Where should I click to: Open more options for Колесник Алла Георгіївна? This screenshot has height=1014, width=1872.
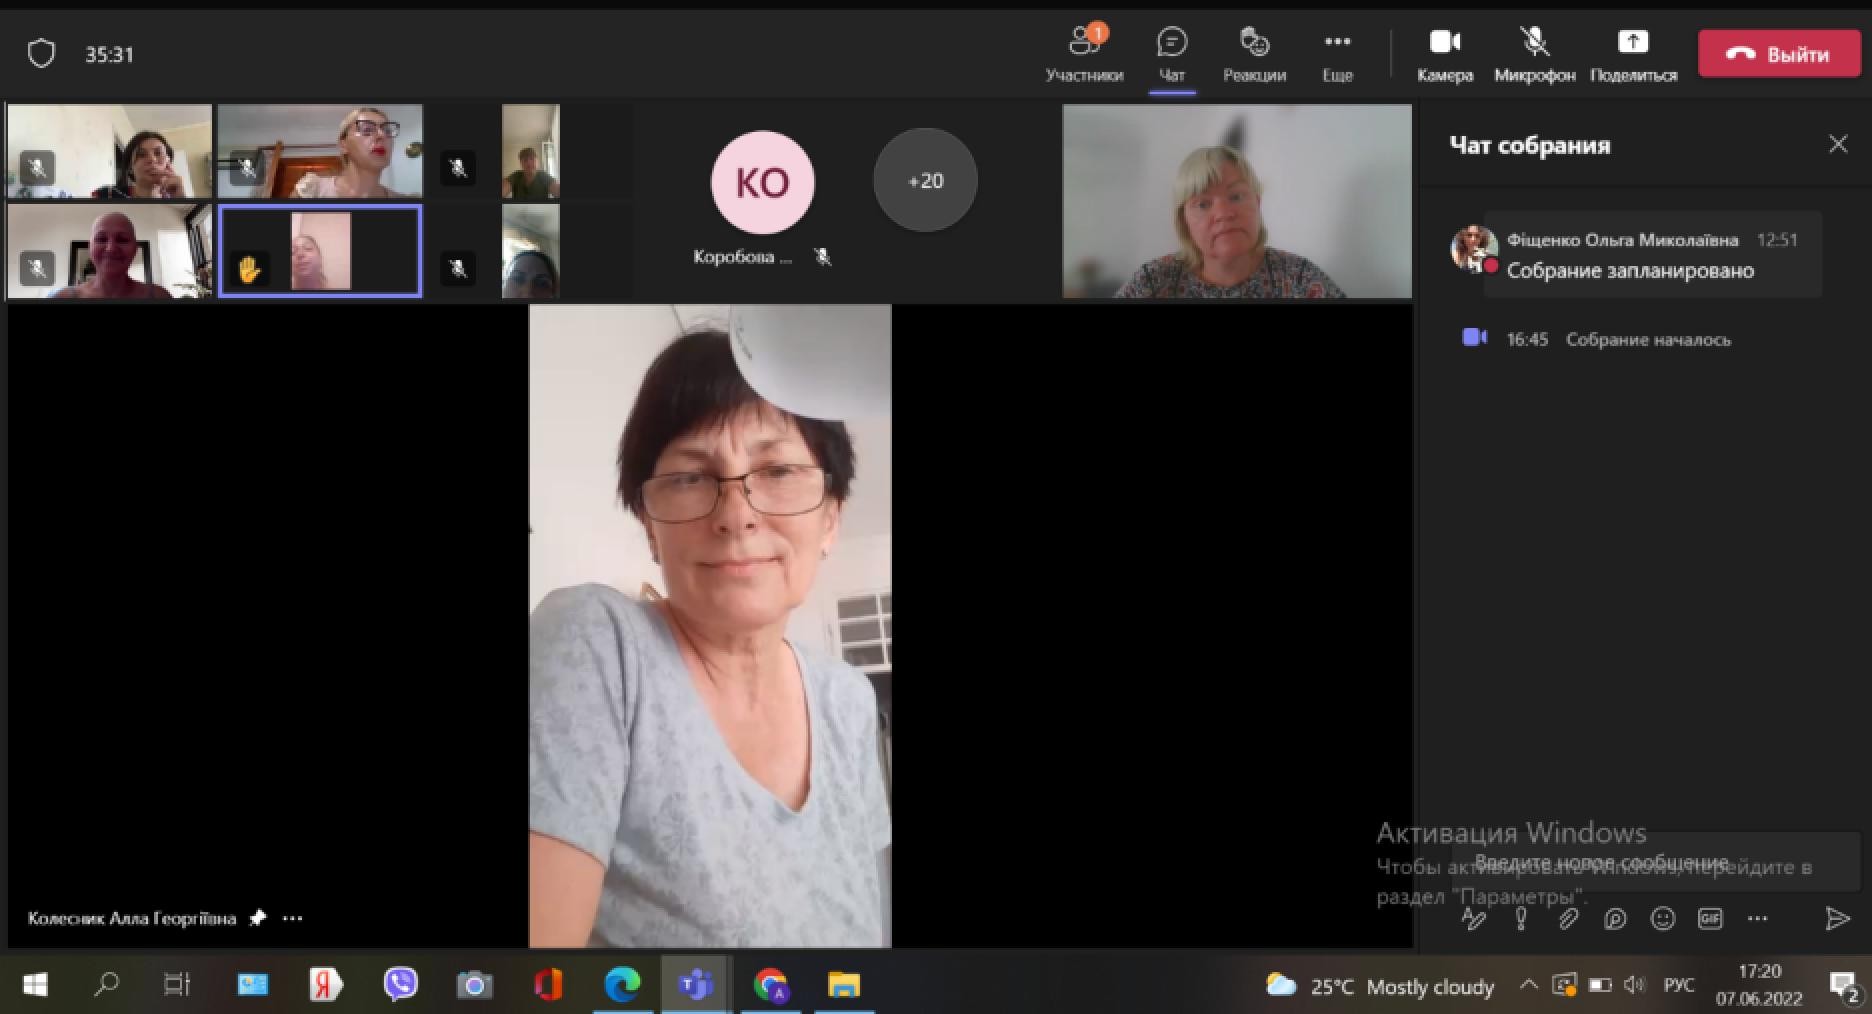[x=292, y=918]
